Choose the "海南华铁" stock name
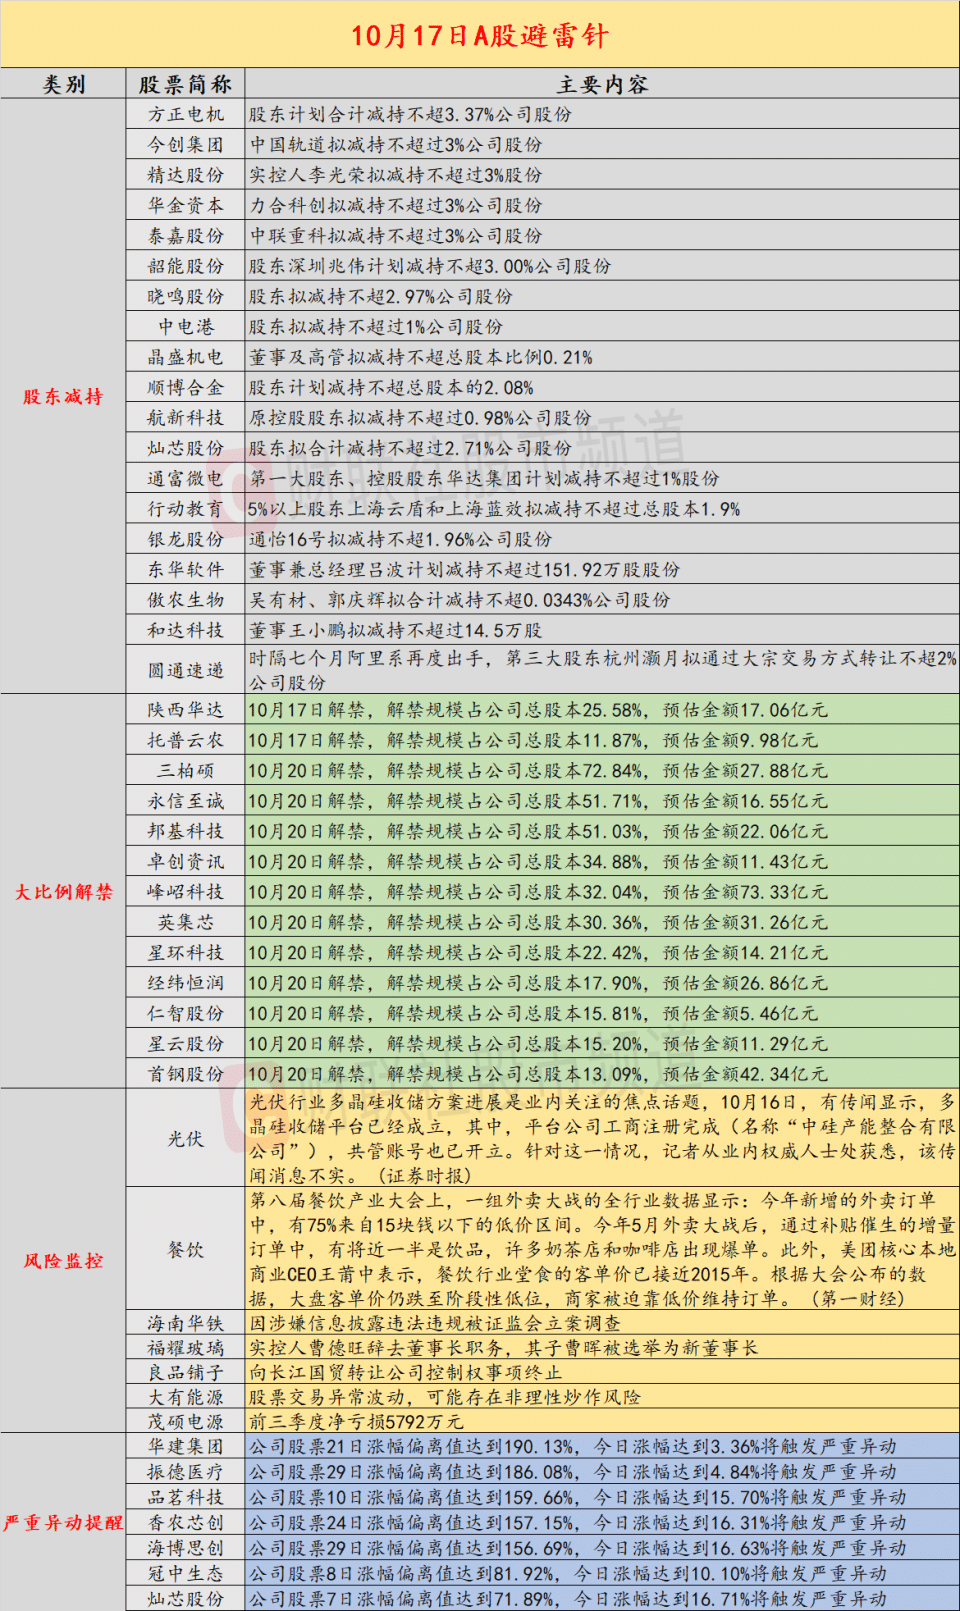Viewport: 960px width, 1611px height. 185,1323
